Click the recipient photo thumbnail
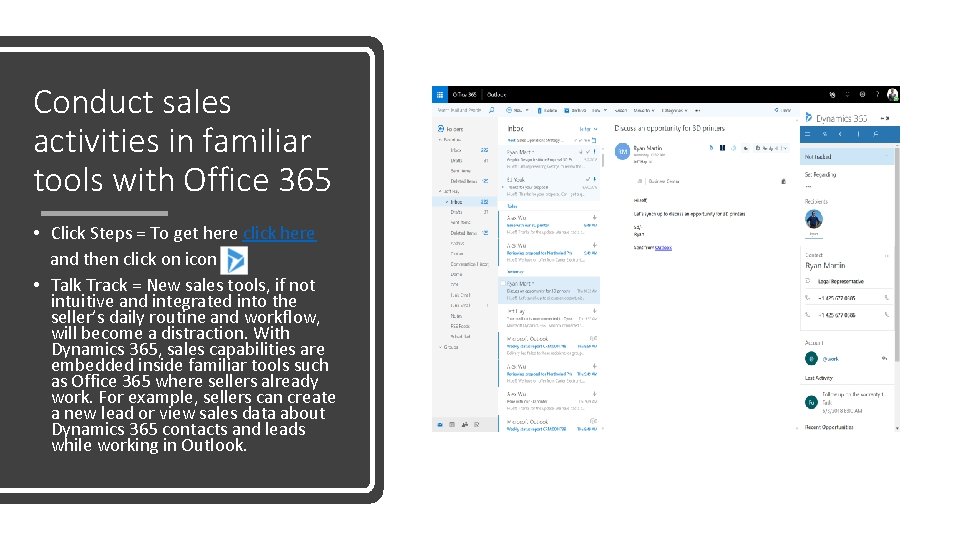The width and height of the screenshot is (960, 540). [x=814, y=219]
